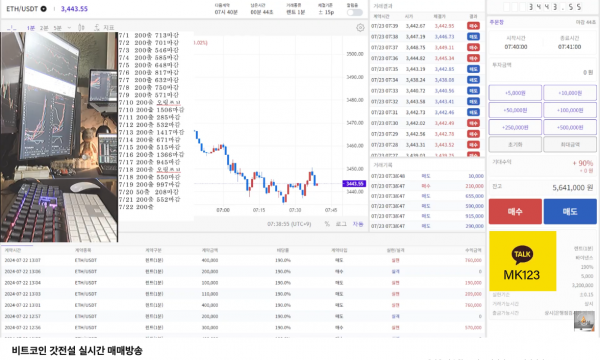Toggle percent scale on chart
The width and height of the screenshot is (600, 360).
(327, 224)
